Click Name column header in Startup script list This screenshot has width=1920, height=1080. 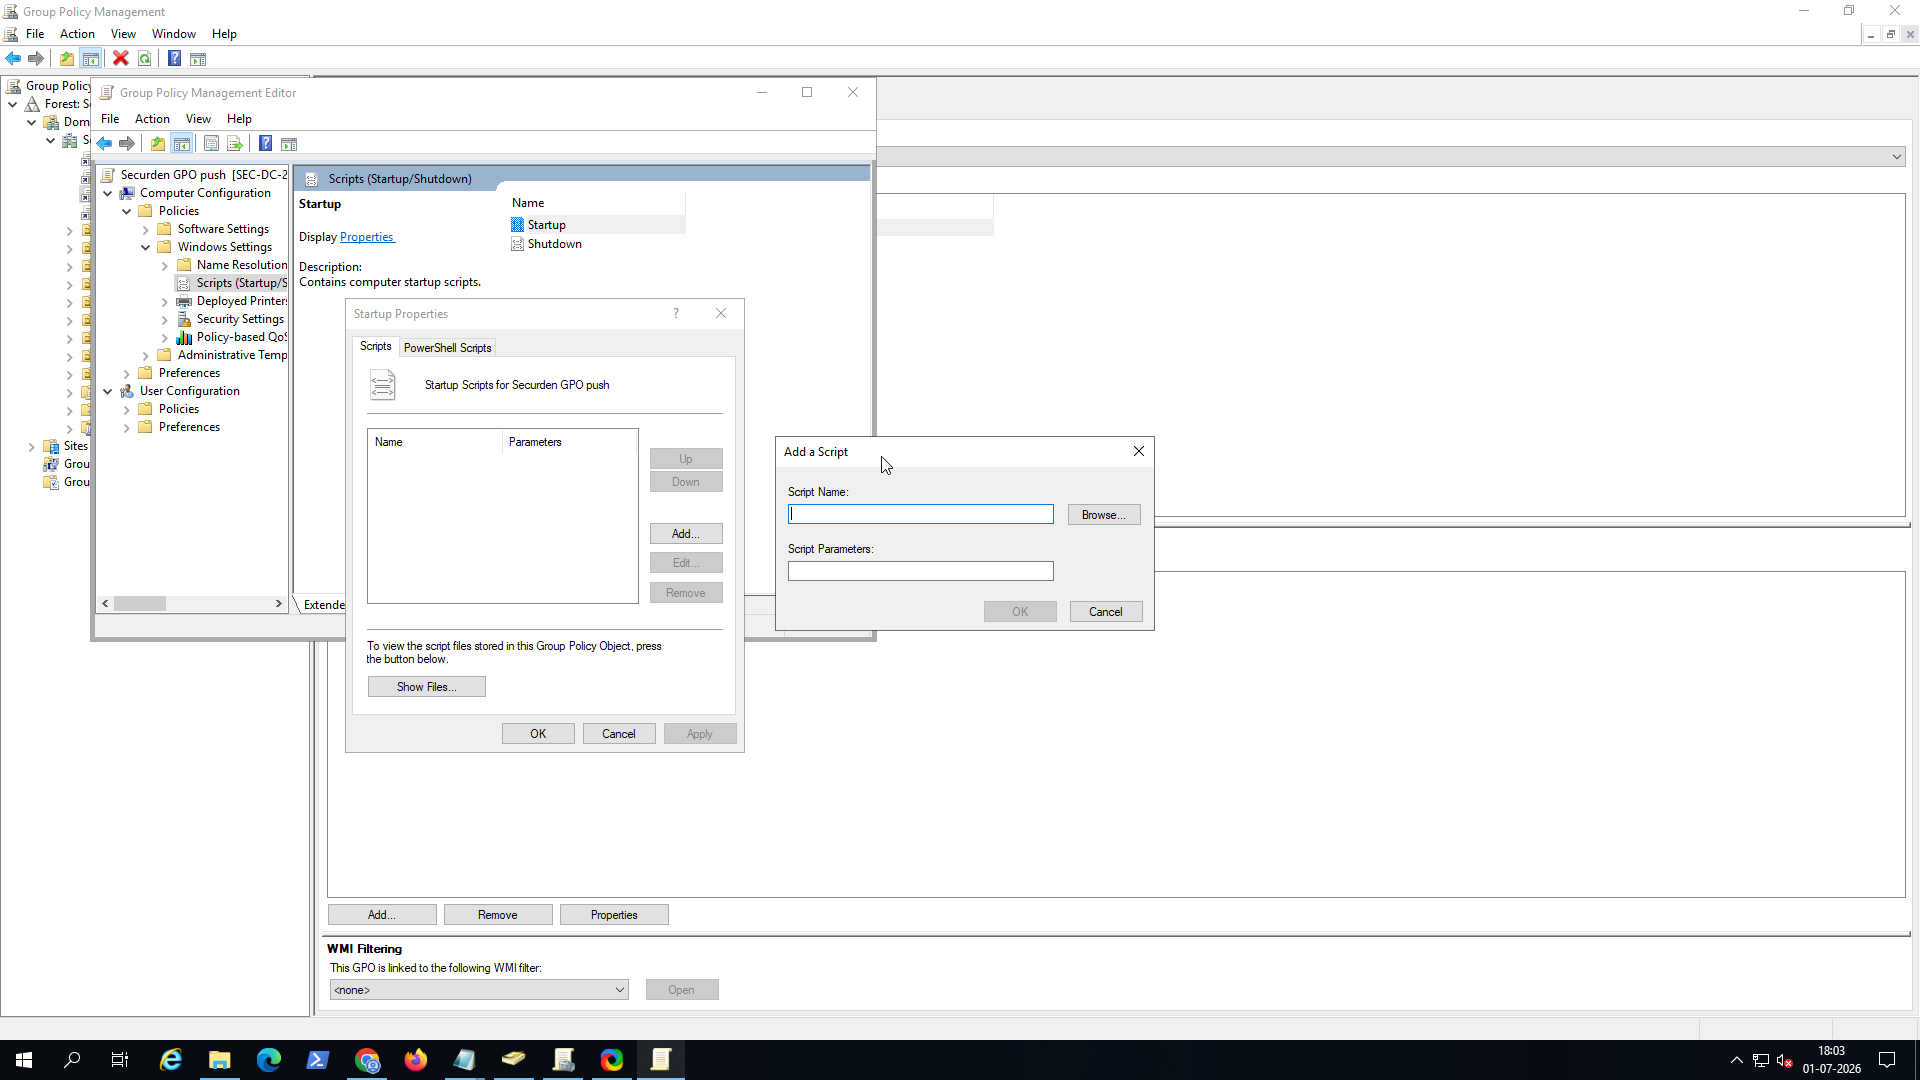click(x=435, y=442)
